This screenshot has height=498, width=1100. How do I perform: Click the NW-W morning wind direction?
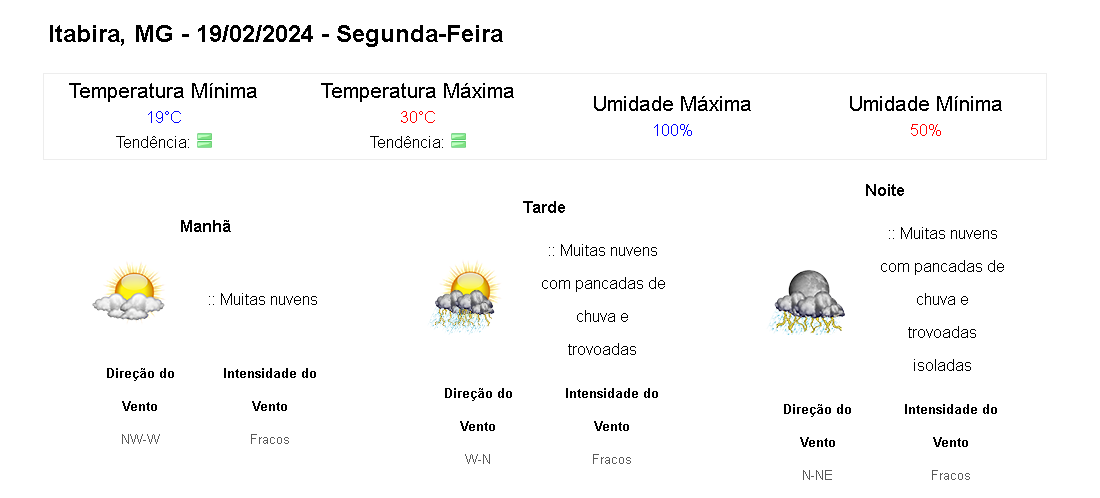coord(140,439)
